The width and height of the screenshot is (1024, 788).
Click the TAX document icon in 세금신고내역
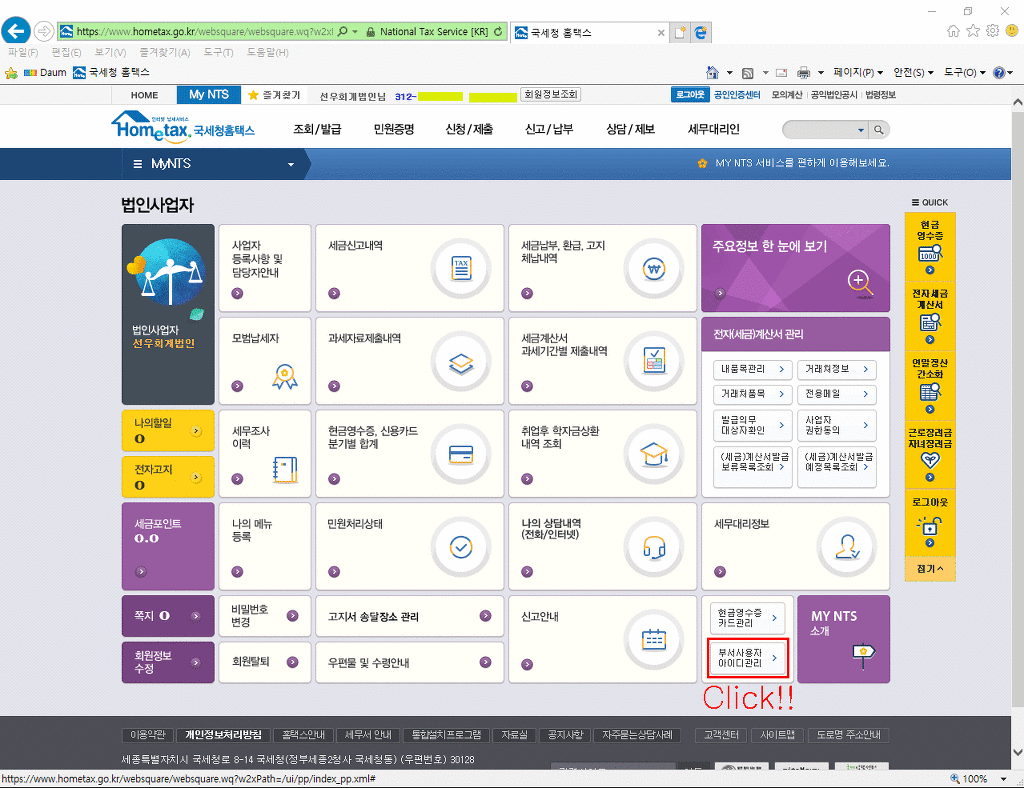point(461,268)
